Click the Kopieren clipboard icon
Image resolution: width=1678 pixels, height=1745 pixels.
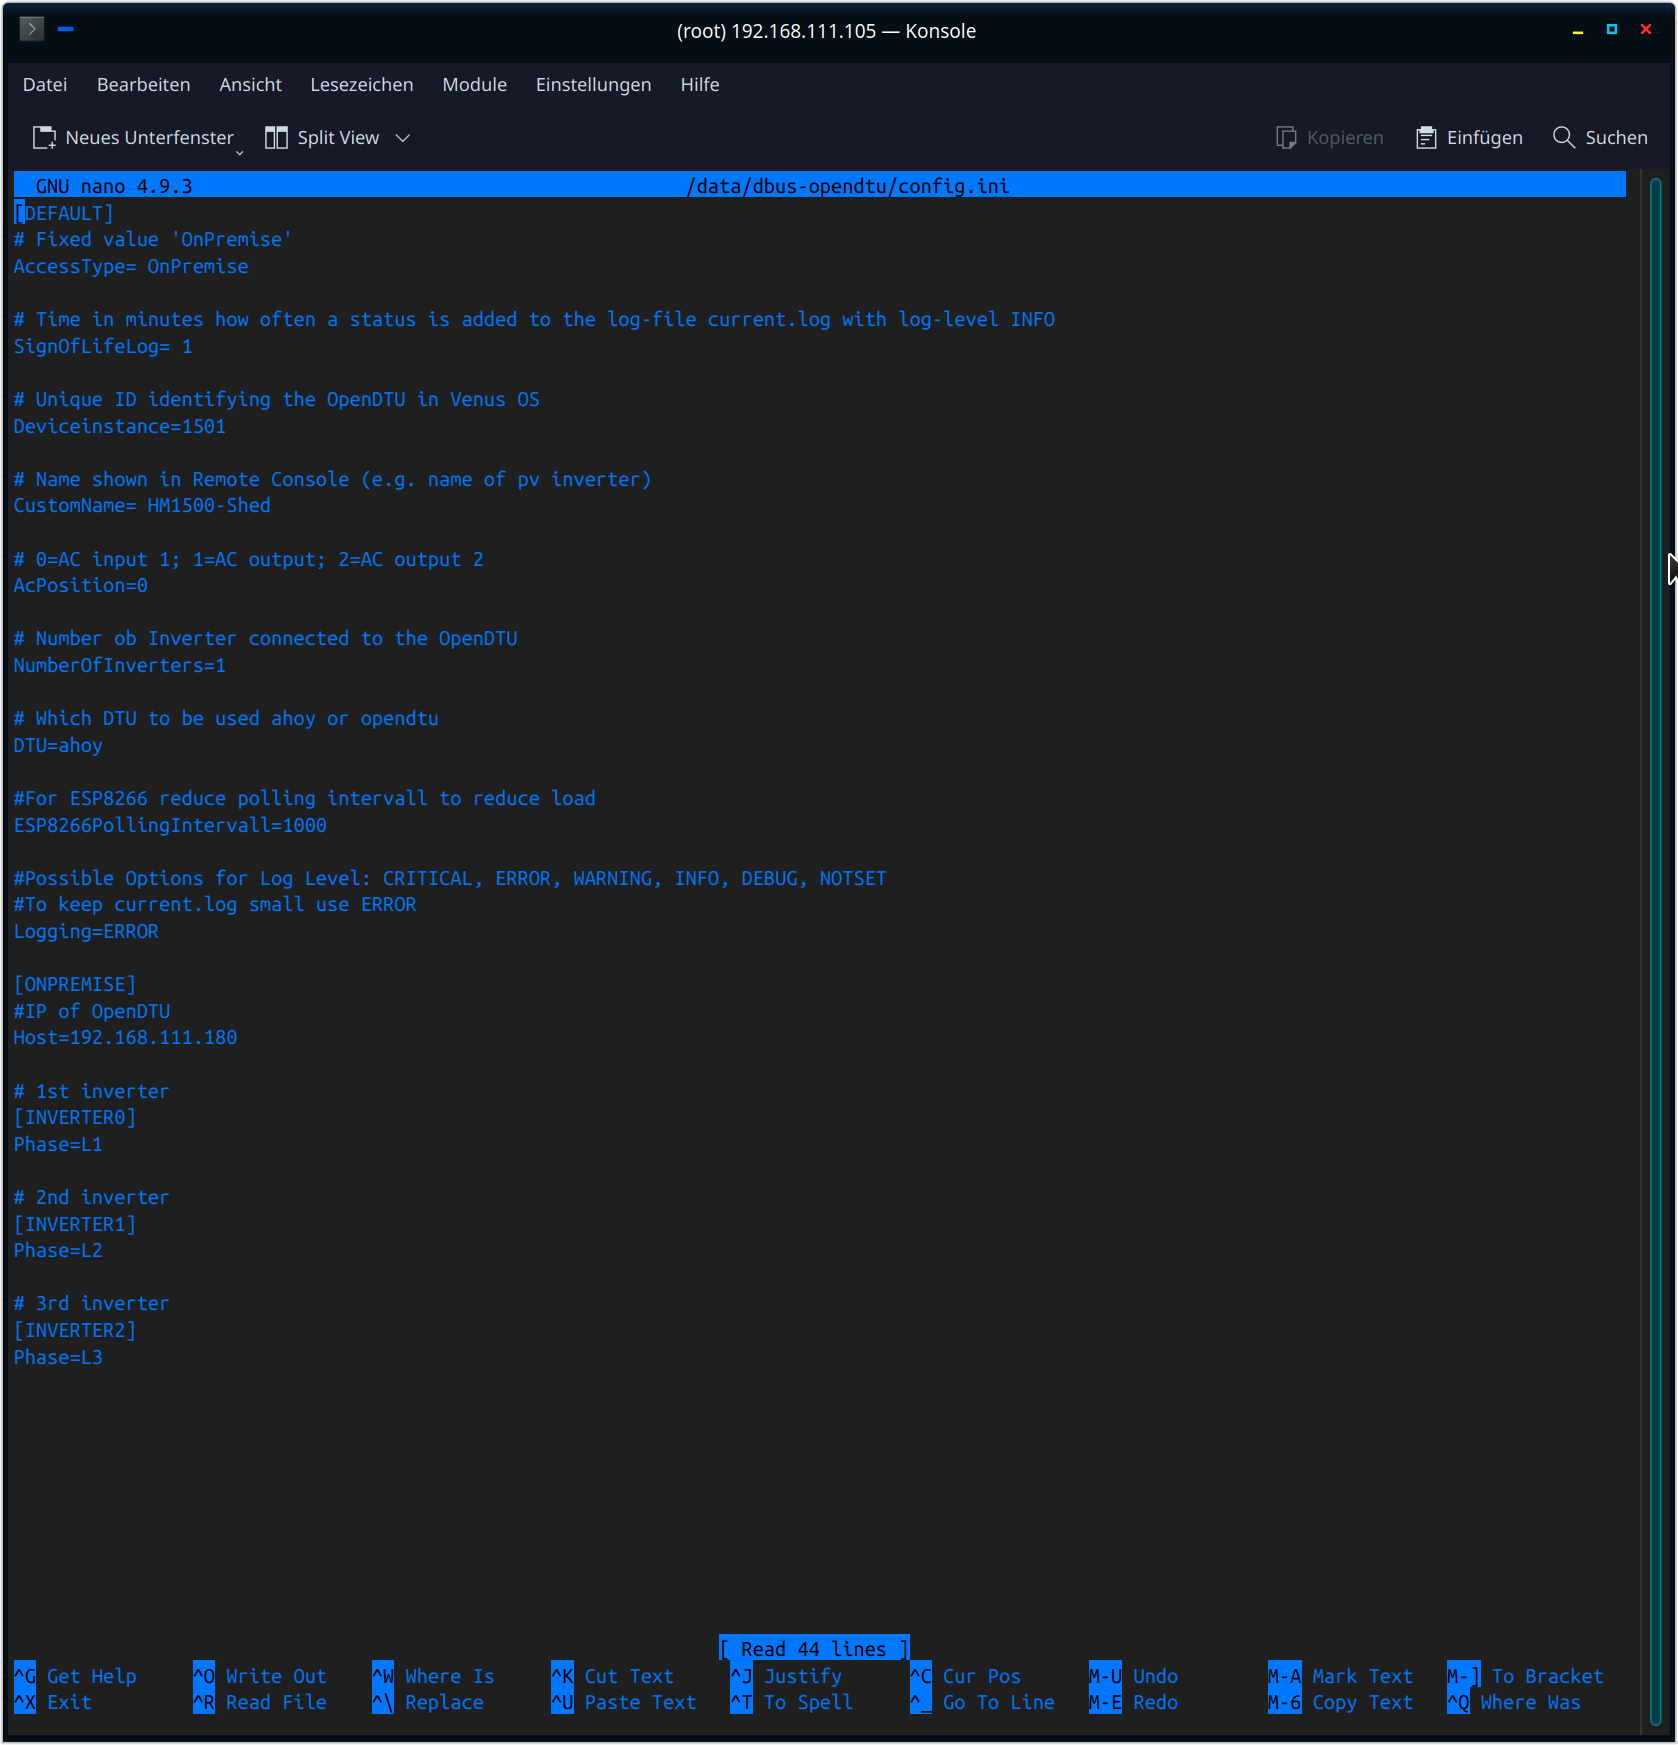point(1284,137)
